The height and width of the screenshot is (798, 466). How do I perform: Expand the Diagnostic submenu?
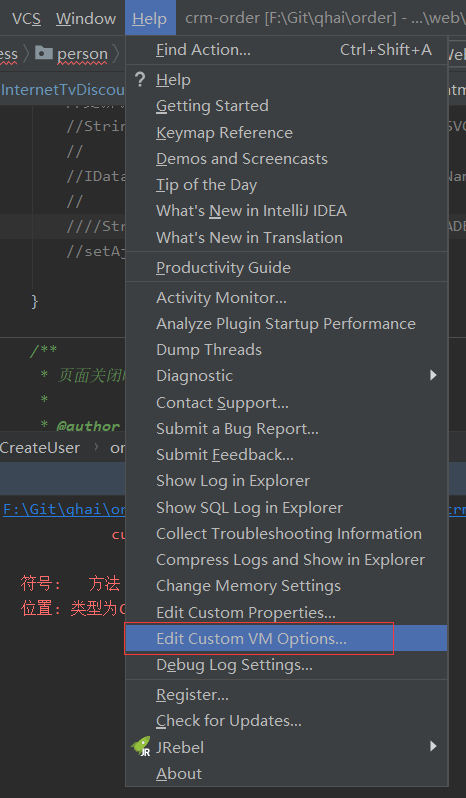click(x=286, y=376)
